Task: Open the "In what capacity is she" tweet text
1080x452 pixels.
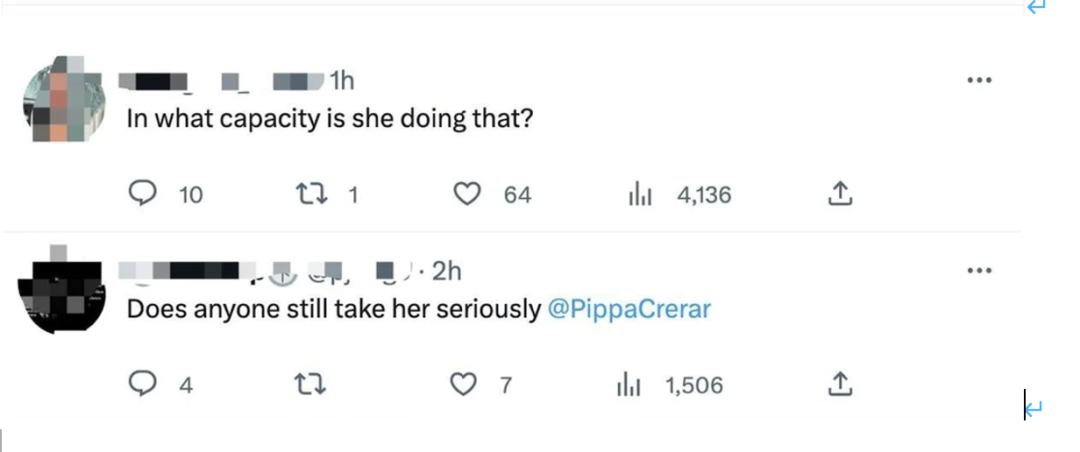Action: tap(330, 119)
